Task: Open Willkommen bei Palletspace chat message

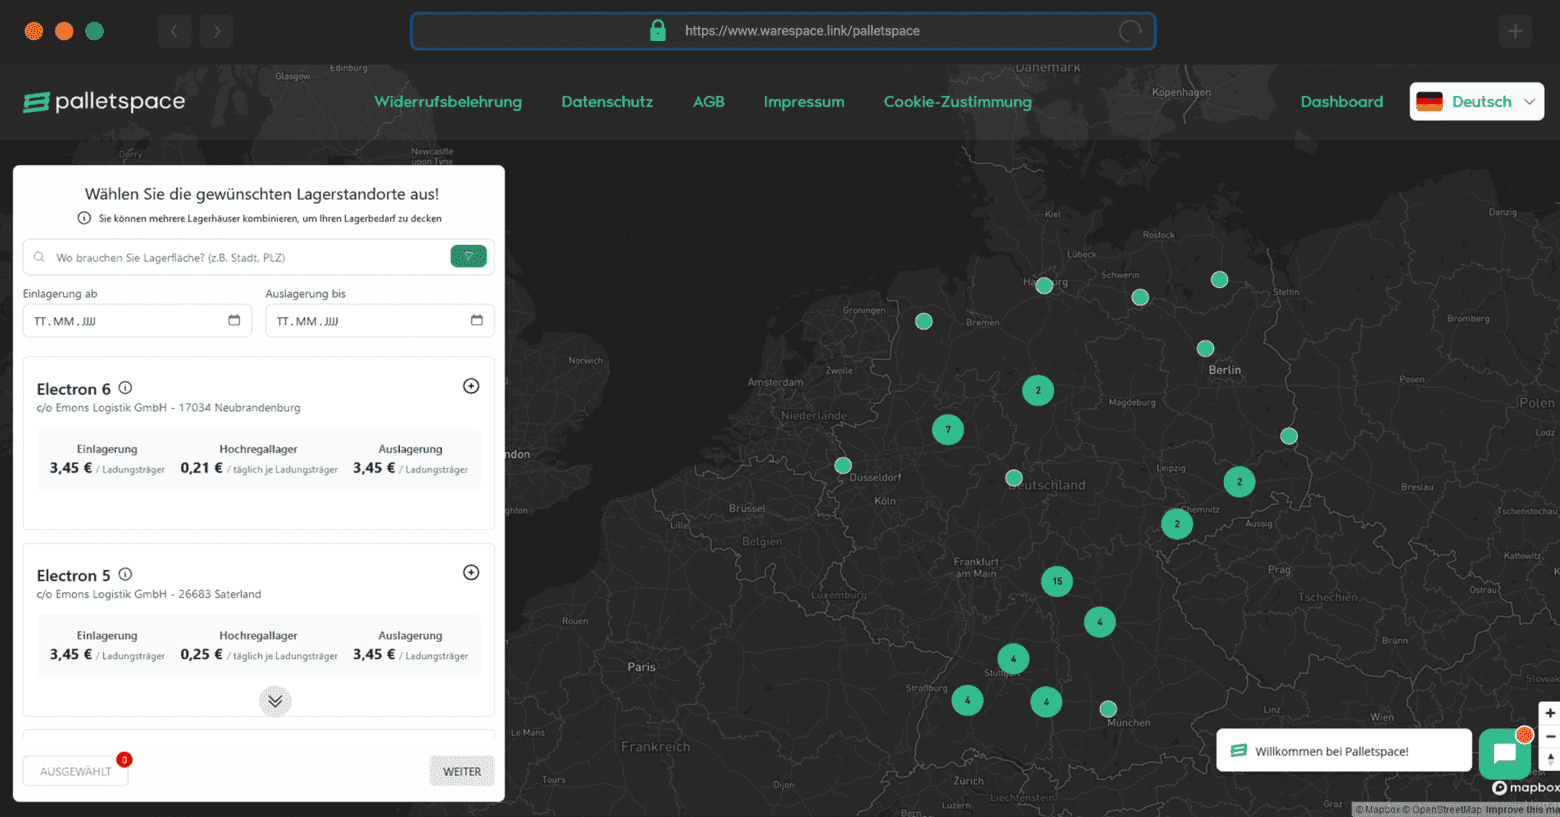Action: tap(1343, 751)
